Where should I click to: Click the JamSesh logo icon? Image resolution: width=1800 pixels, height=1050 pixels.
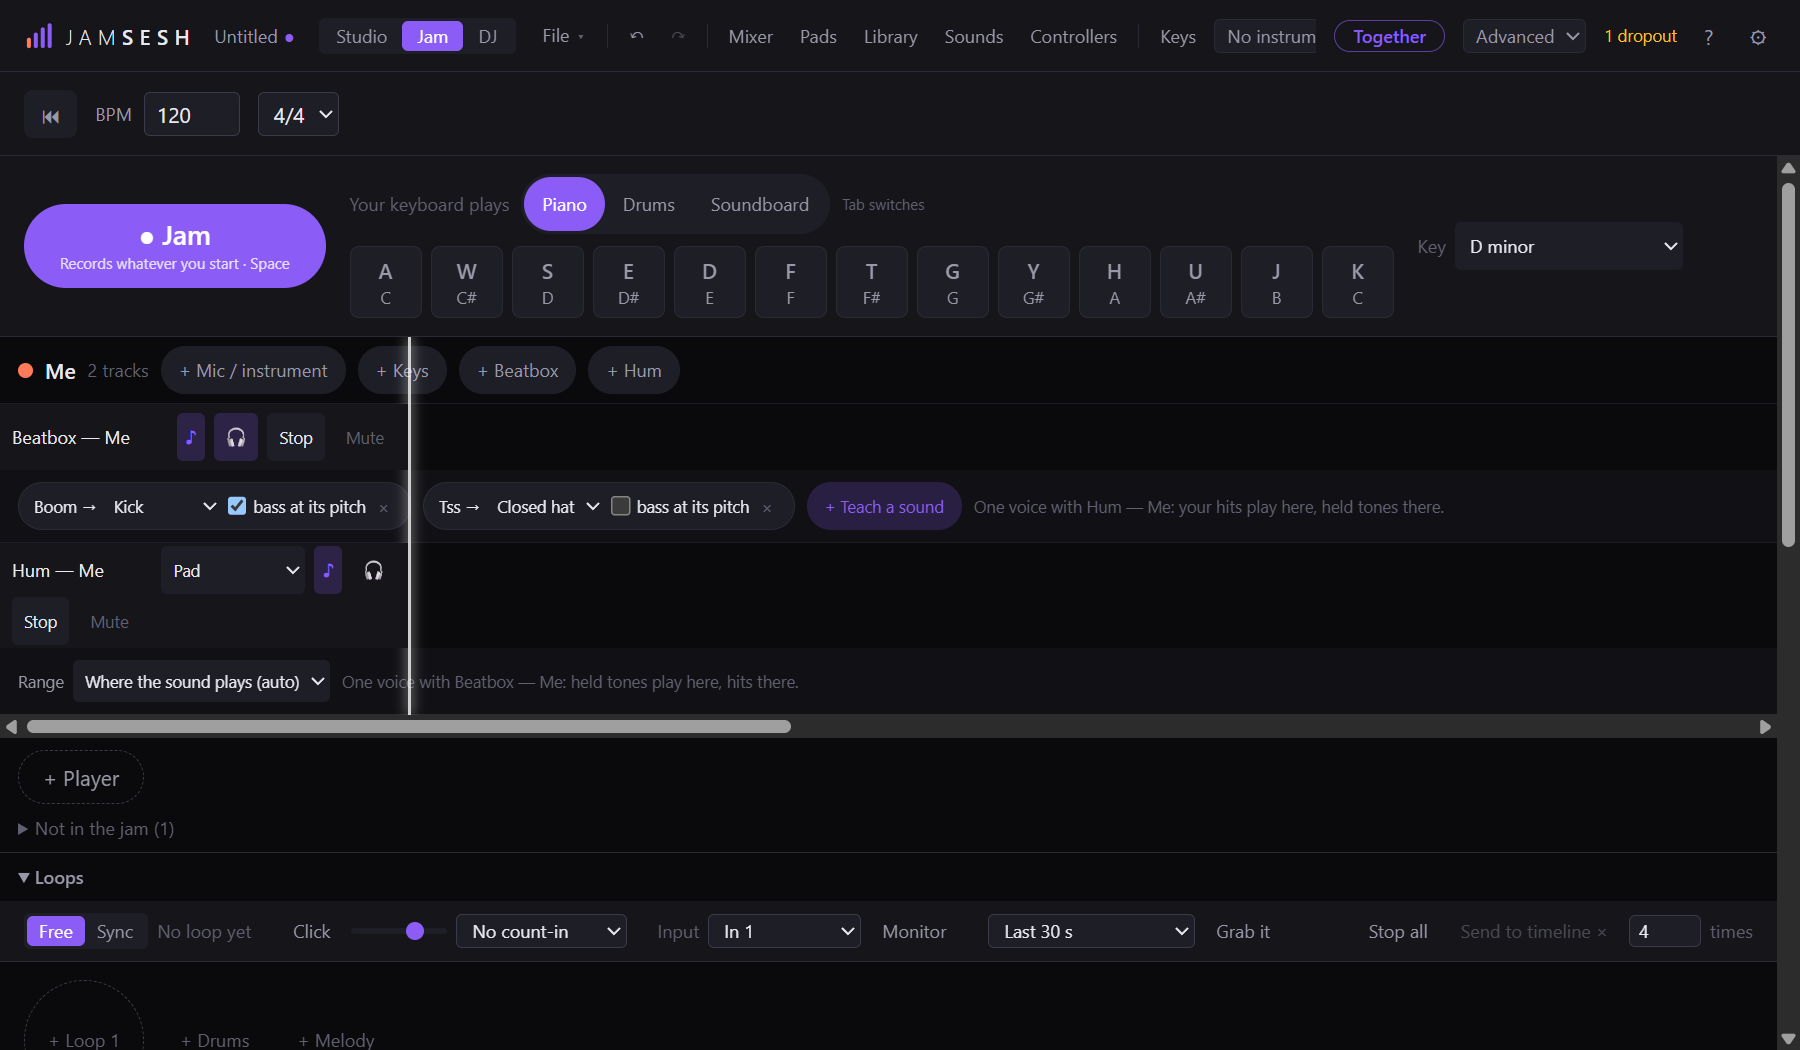click(x=39, y=37)
